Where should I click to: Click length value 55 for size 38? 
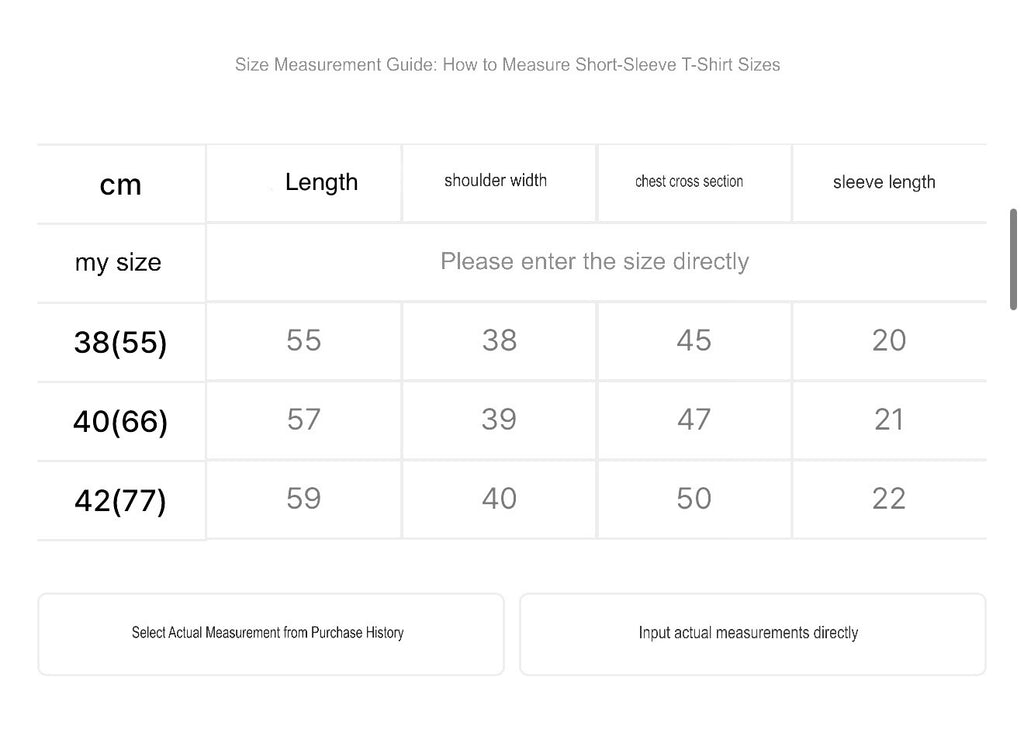click(x=304, y=341)
